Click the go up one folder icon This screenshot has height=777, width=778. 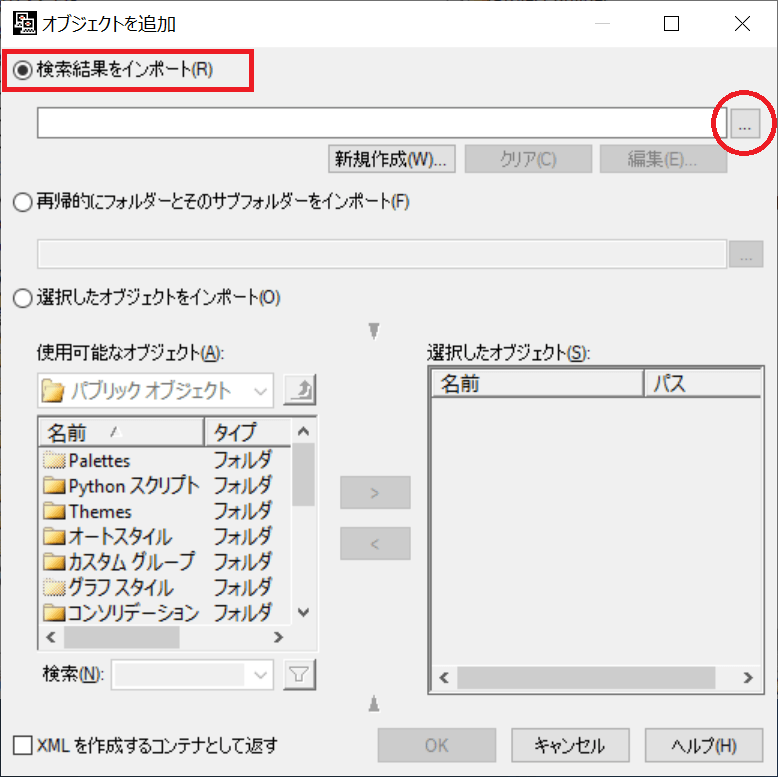300,390
